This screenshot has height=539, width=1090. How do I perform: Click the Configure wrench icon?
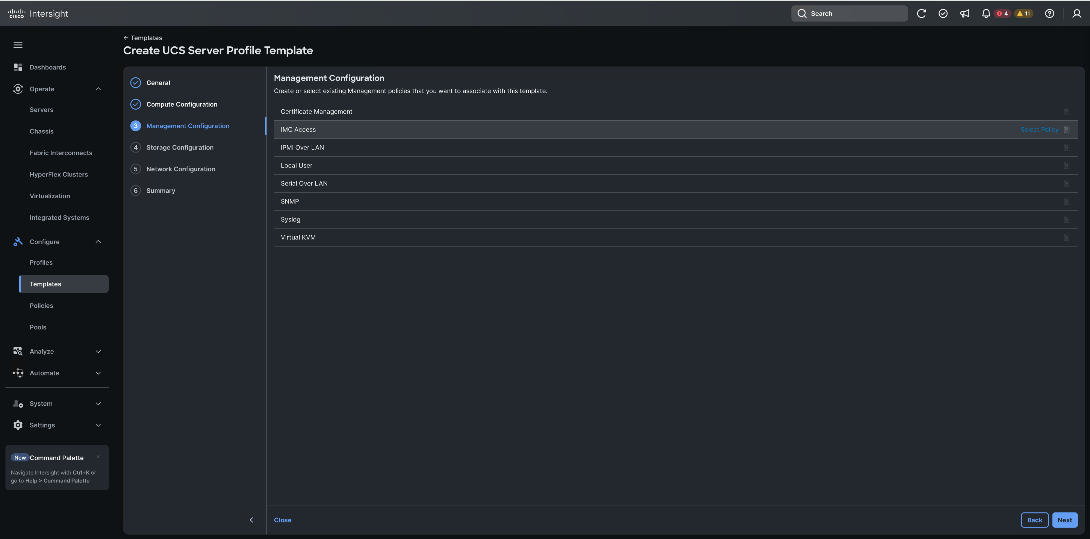click(18, 241)
